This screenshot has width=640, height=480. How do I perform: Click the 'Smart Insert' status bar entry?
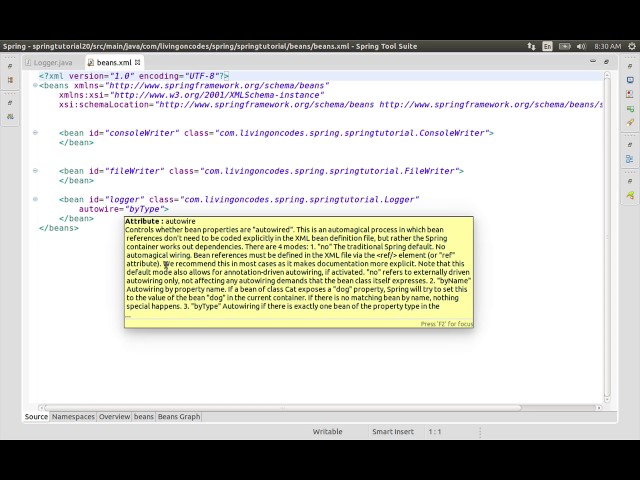[x=393, y=431]
